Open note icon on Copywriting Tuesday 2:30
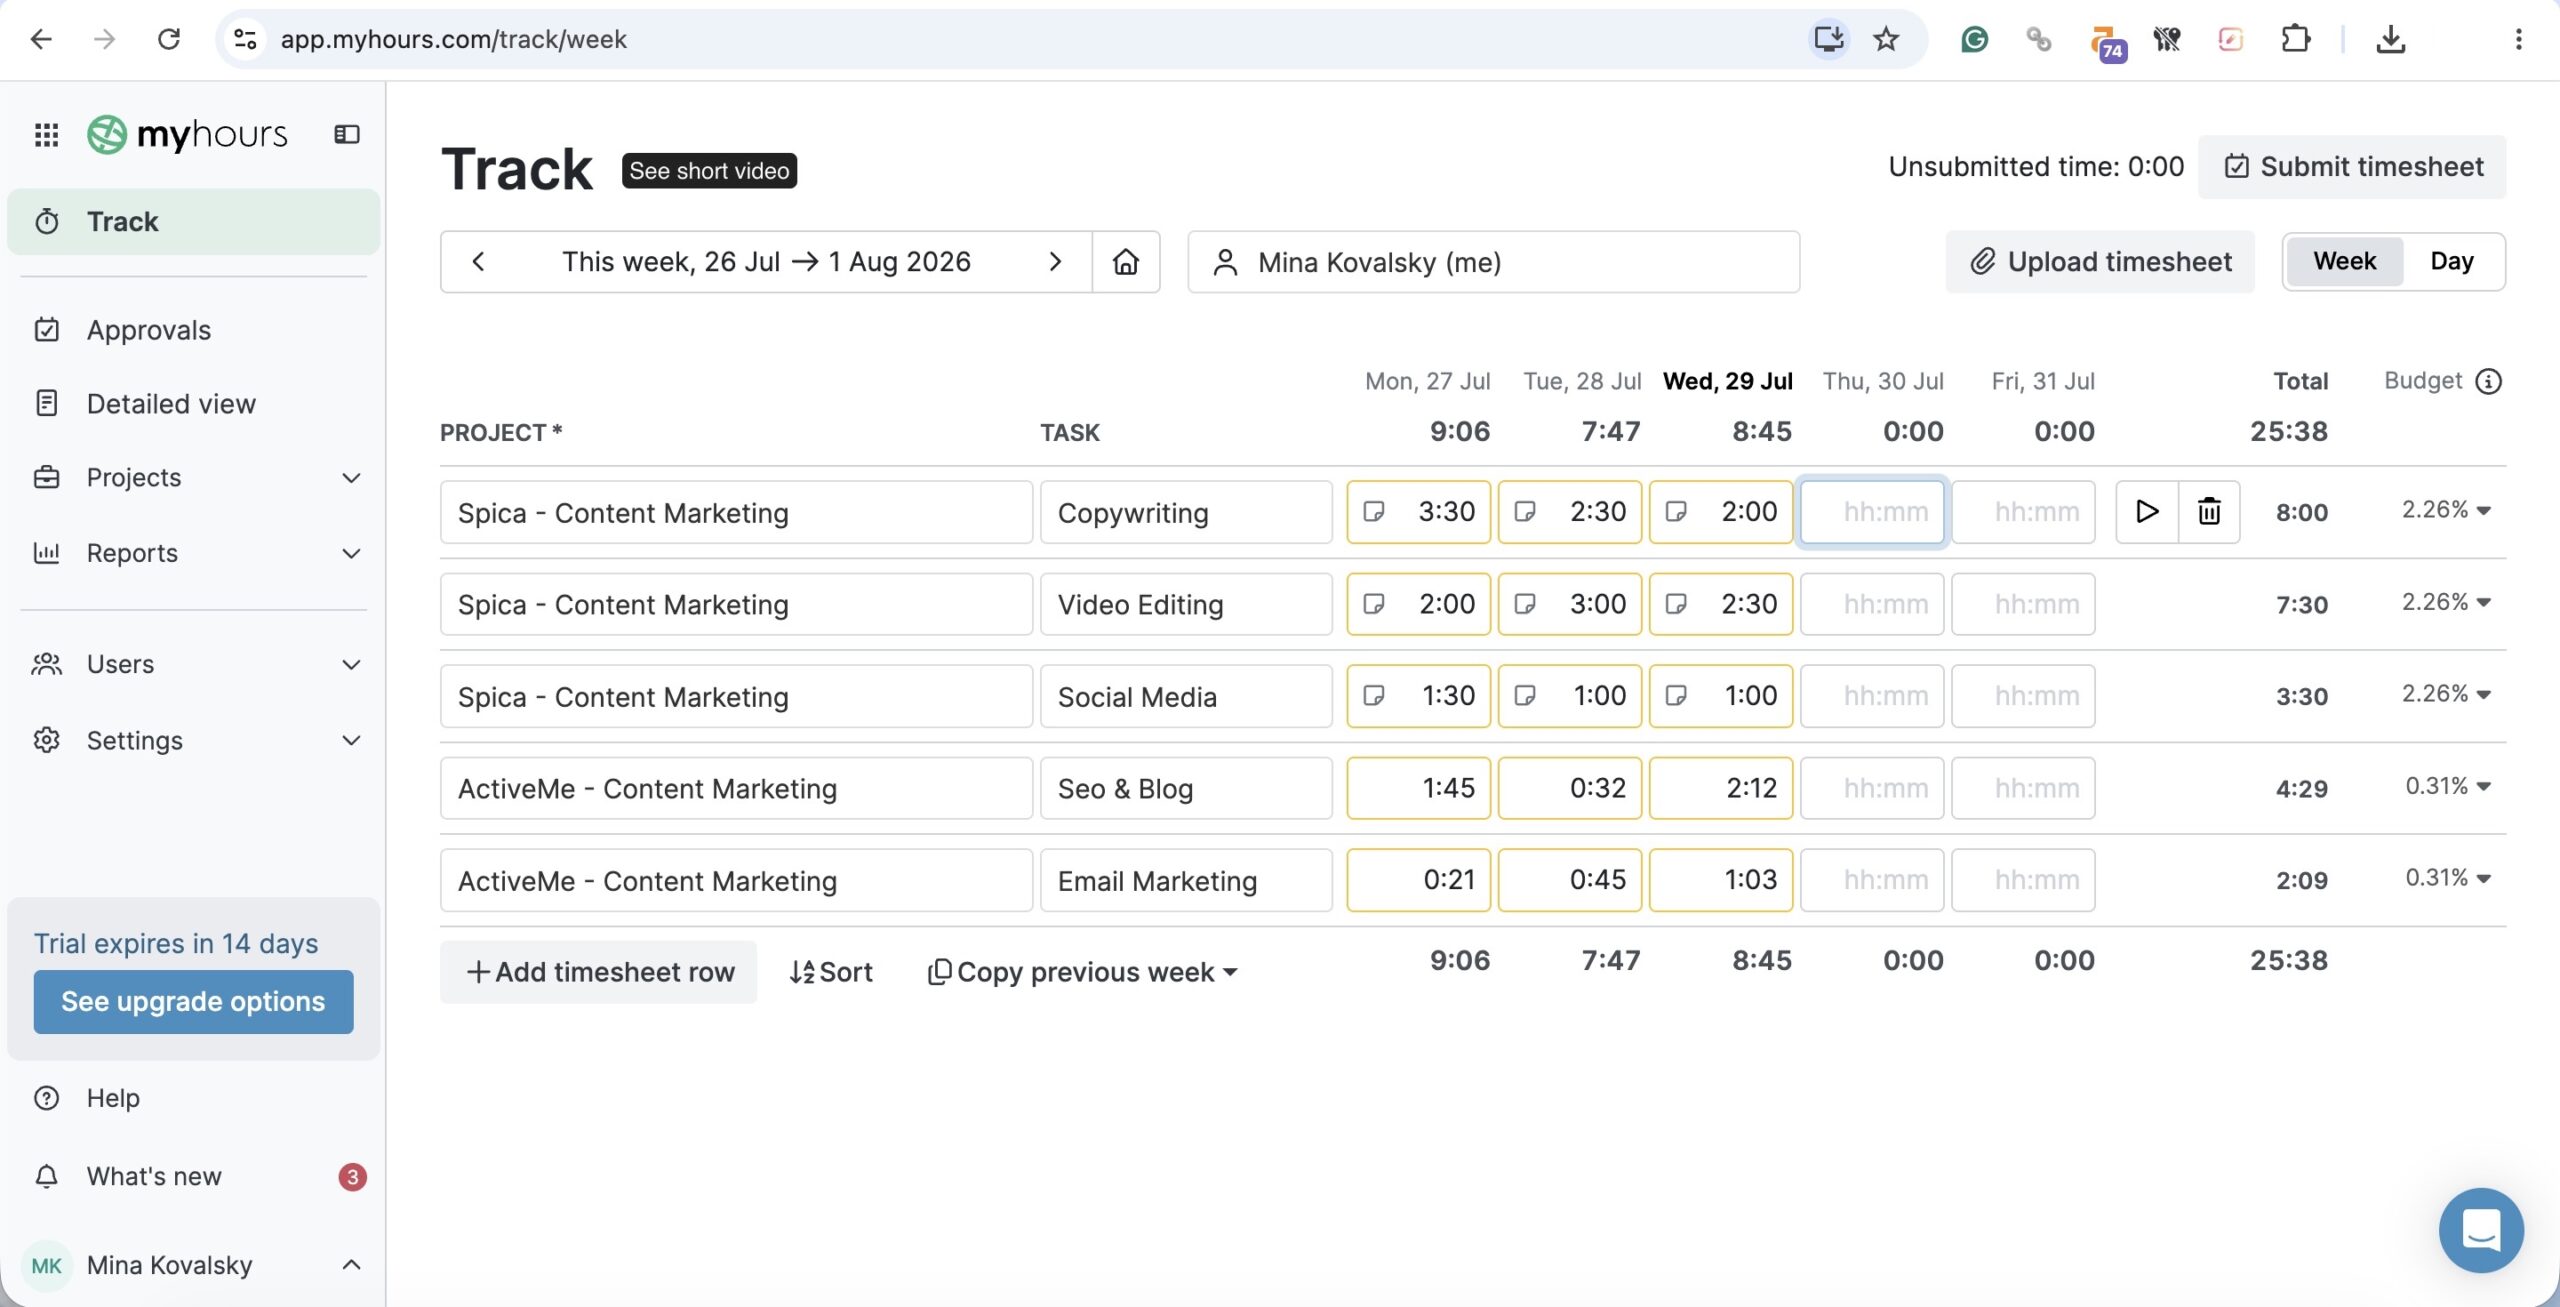The width and height of the screenshot is (2560, 1307). [1525, 512]
